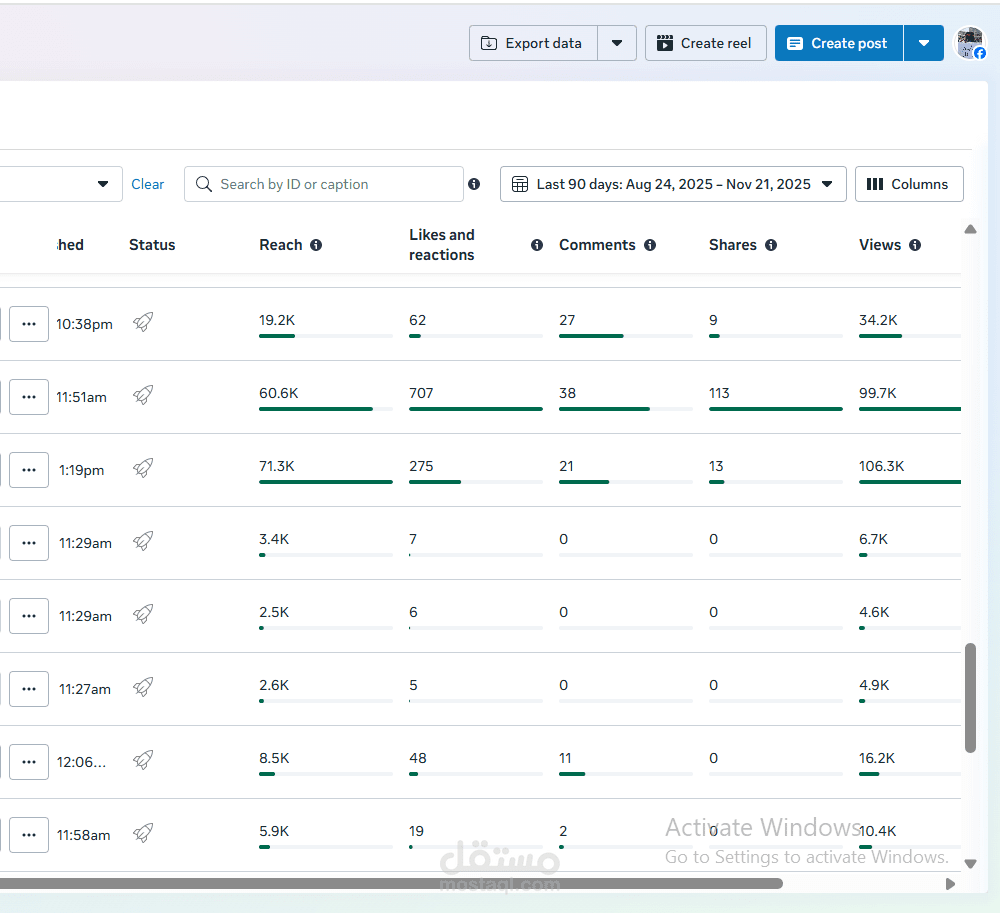Open more options for 1:19pm post
Image resolution: width=1000 pixels, height=913 pixels.
[x=29, y=470]
